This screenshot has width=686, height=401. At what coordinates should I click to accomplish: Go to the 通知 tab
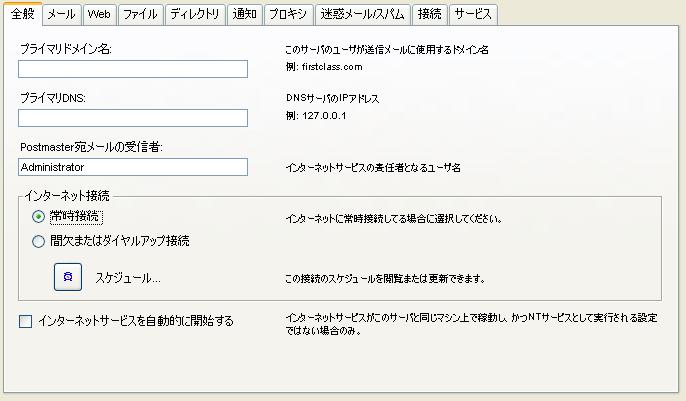244,14
